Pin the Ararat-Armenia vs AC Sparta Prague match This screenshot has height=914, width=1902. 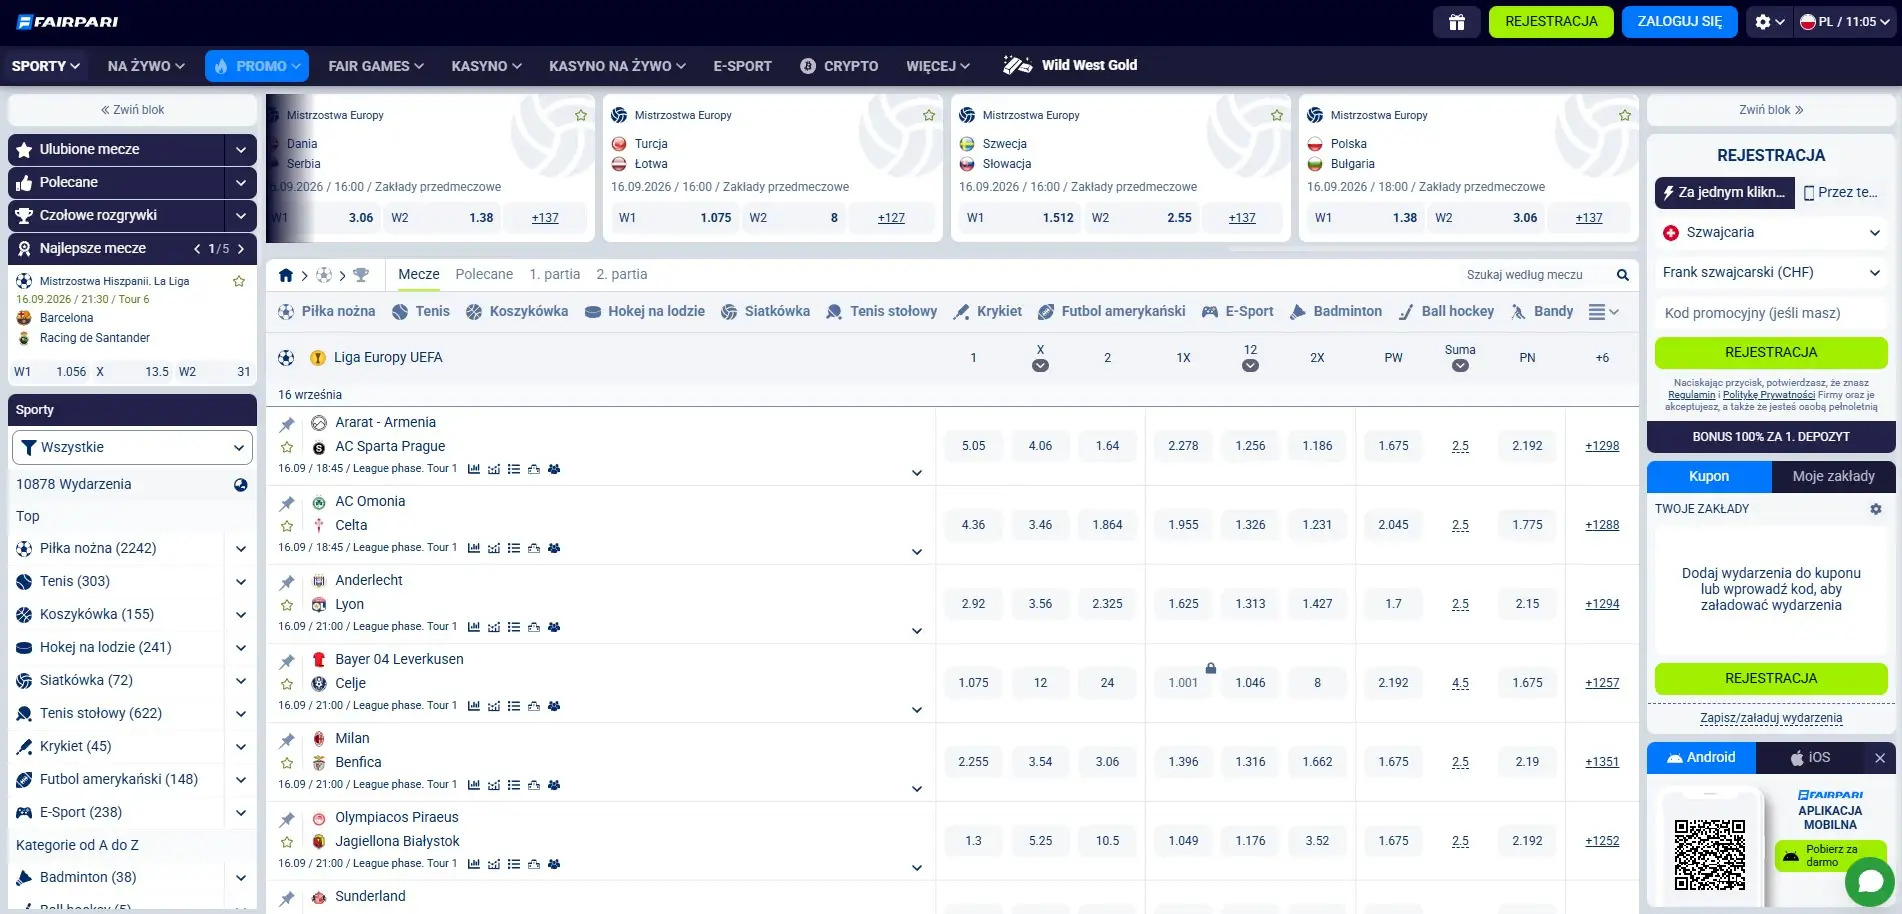click(287, 424)
